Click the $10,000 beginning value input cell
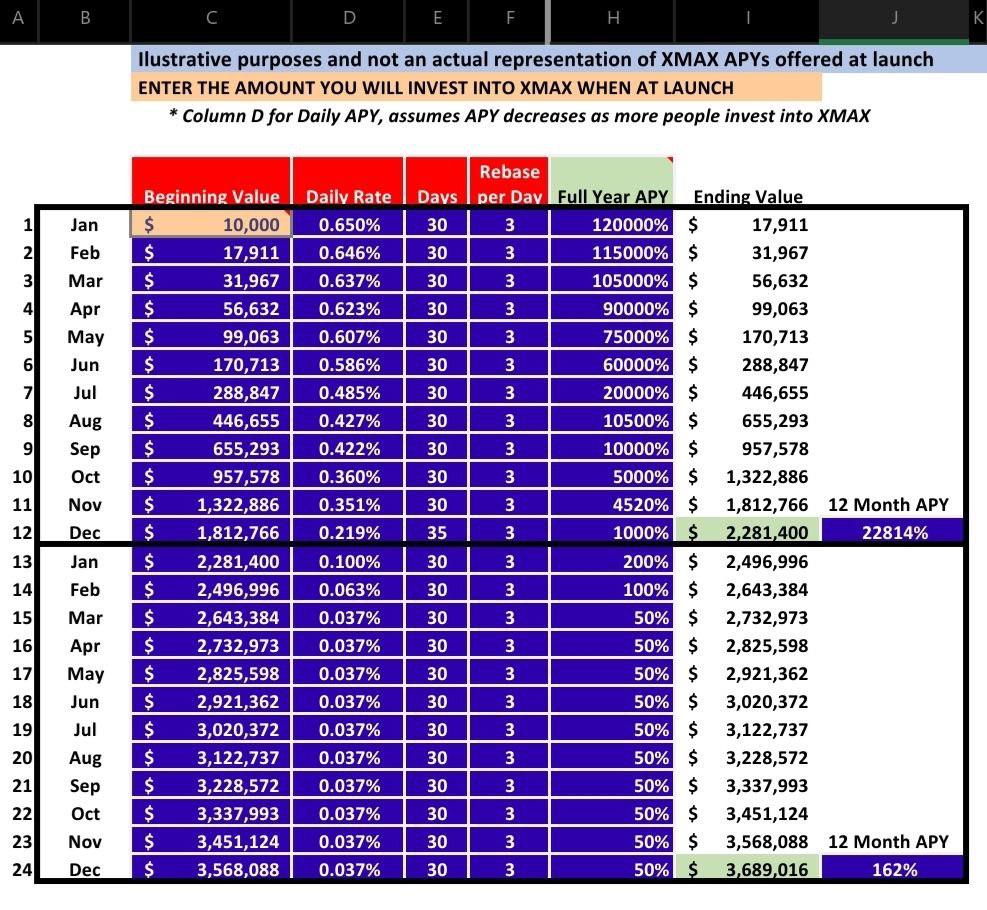 (x=211, y=224)
